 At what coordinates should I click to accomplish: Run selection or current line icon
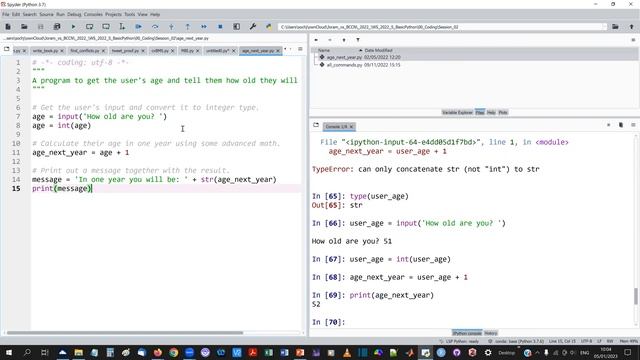[122, 27]
